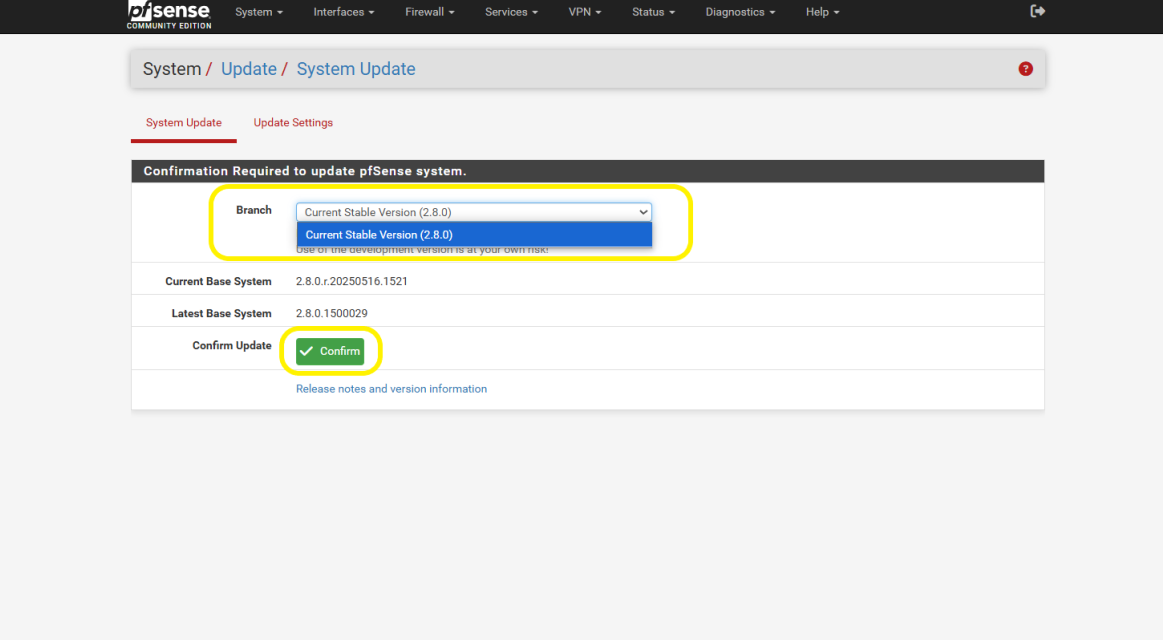1163x640 pixels.
Task: Open the Firewall menu
Action: [429, 12]
